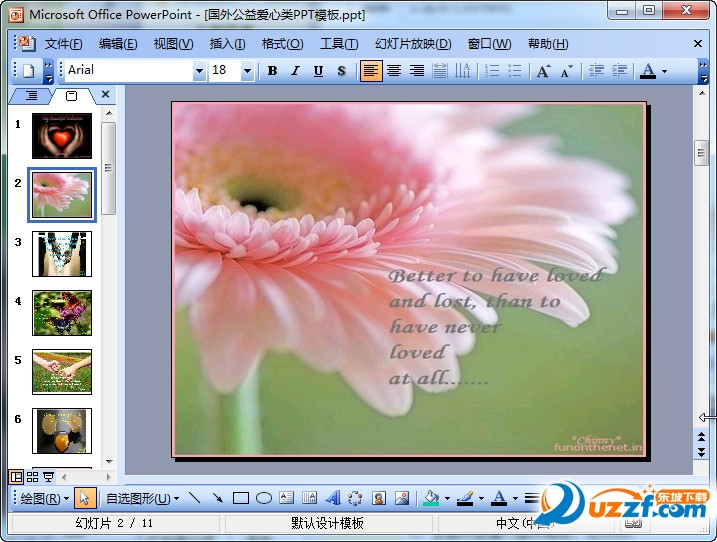717x542 pixels.
Task: Select the Rectangle drawing tool
Action: [240, 498]
